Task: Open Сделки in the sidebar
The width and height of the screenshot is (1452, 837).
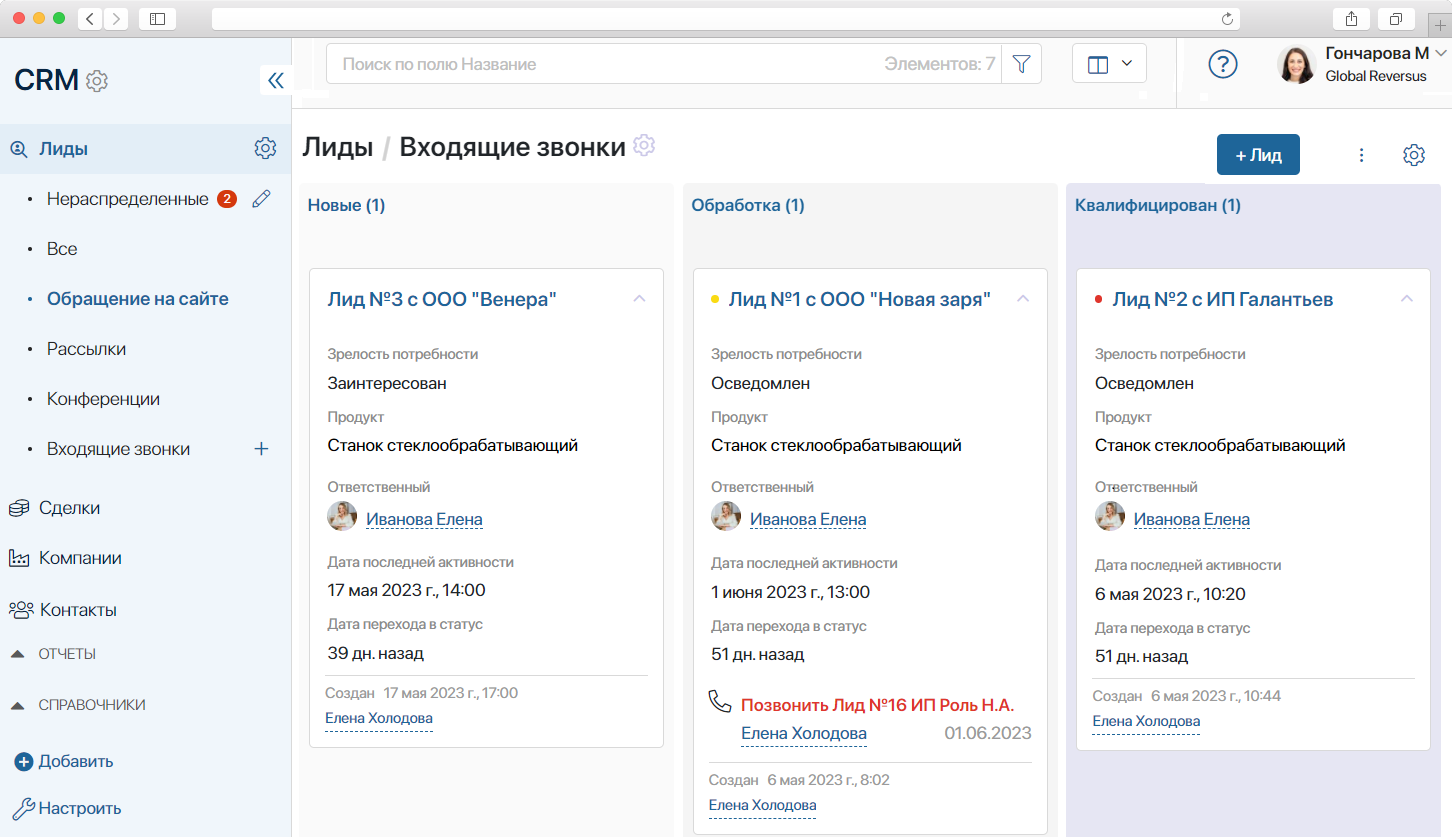Action: (x=69, y=508)
